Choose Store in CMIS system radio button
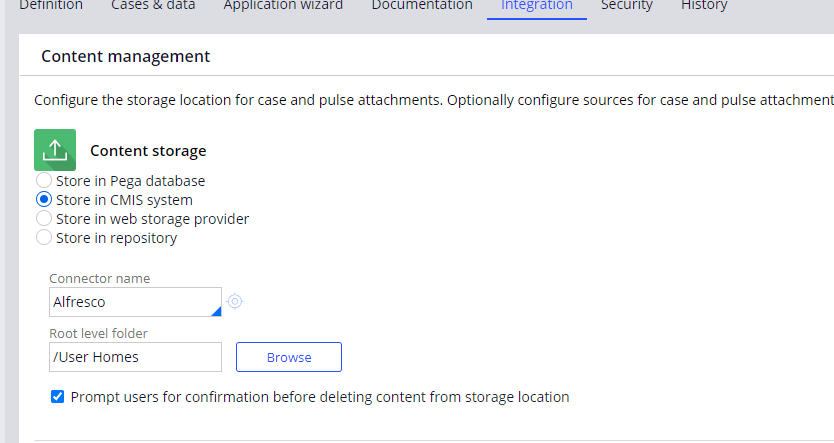834x443 pixels. click(x=44, y=200)
